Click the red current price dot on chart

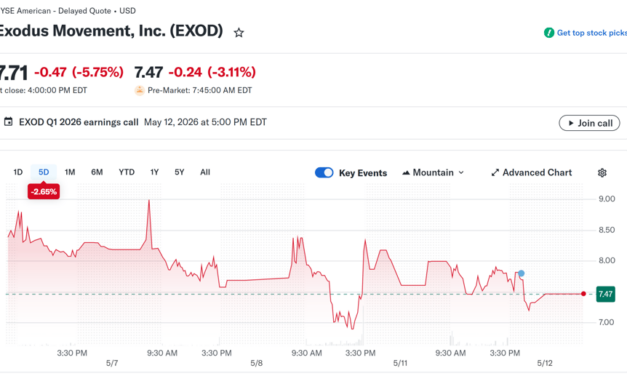pos(583,294)
